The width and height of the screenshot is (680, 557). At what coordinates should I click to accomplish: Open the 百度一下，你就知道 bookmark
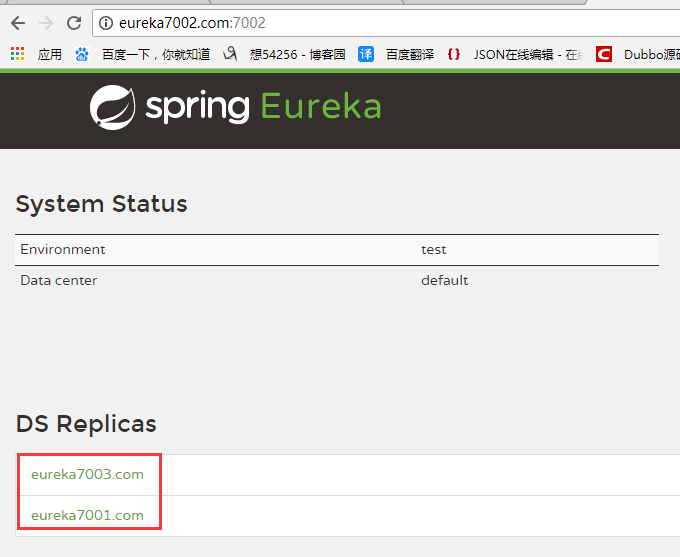pos(156,55)
